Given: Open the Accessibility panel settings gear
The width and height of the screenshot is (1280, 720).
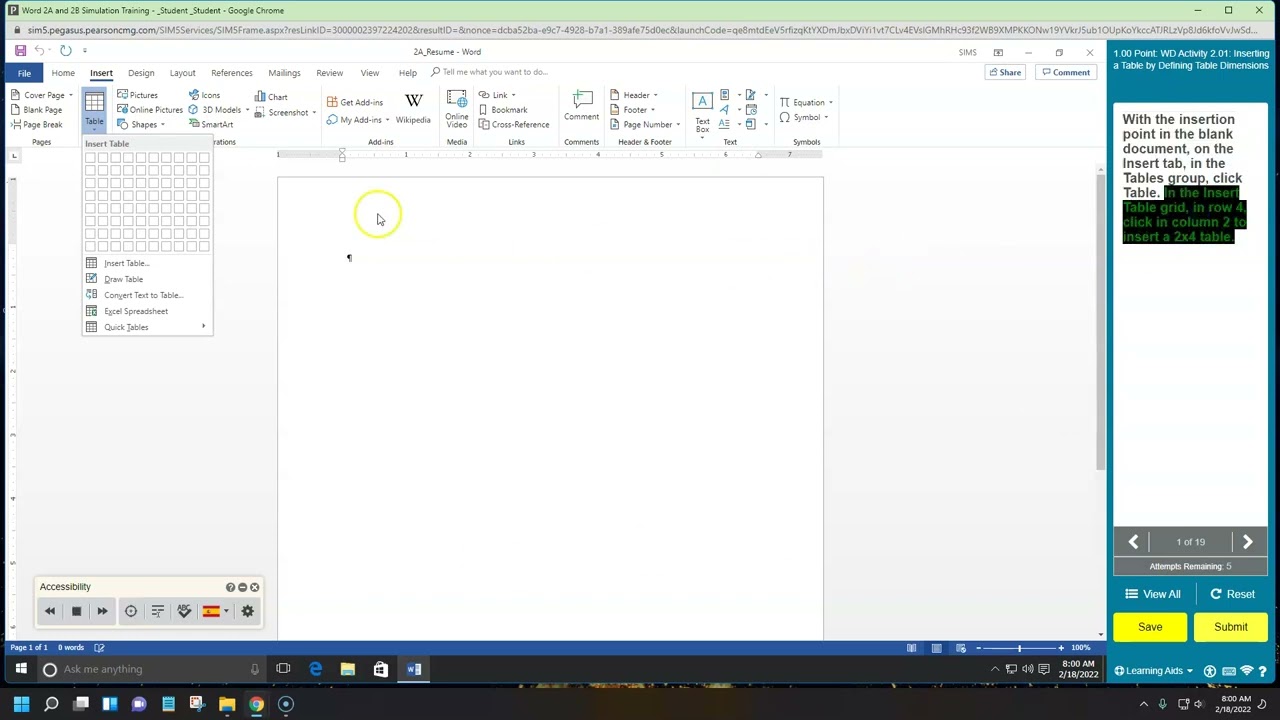Looking at the screenshot, I should [x=248, y=611].
